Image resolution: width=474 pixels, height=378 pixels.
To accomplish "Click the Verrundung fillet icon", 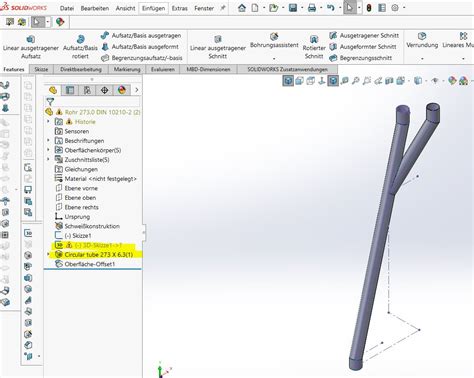I will coord(422,36).
